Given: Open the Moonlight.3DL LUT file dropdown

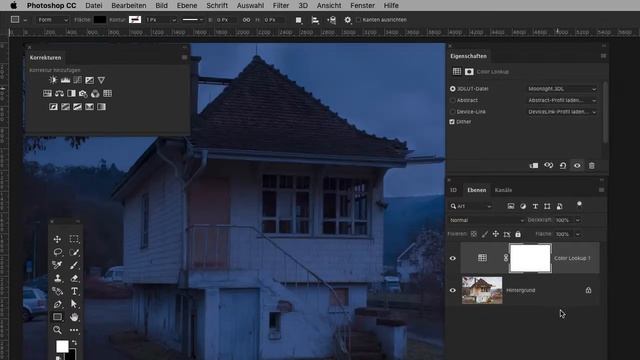Looking at the screenshot, I should (562, 89).
